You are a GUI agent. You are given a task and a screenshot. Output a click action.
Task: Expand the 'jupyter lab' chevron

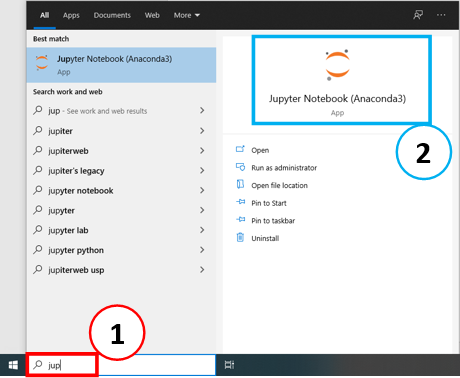coord(202,230)
